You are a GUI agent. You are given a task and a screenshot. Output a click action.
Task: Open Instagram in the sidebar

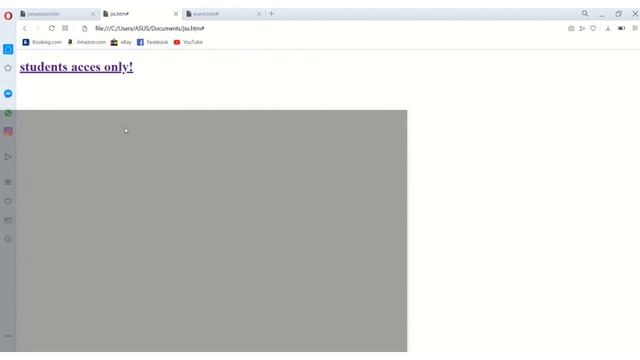[x=8, y=131]
